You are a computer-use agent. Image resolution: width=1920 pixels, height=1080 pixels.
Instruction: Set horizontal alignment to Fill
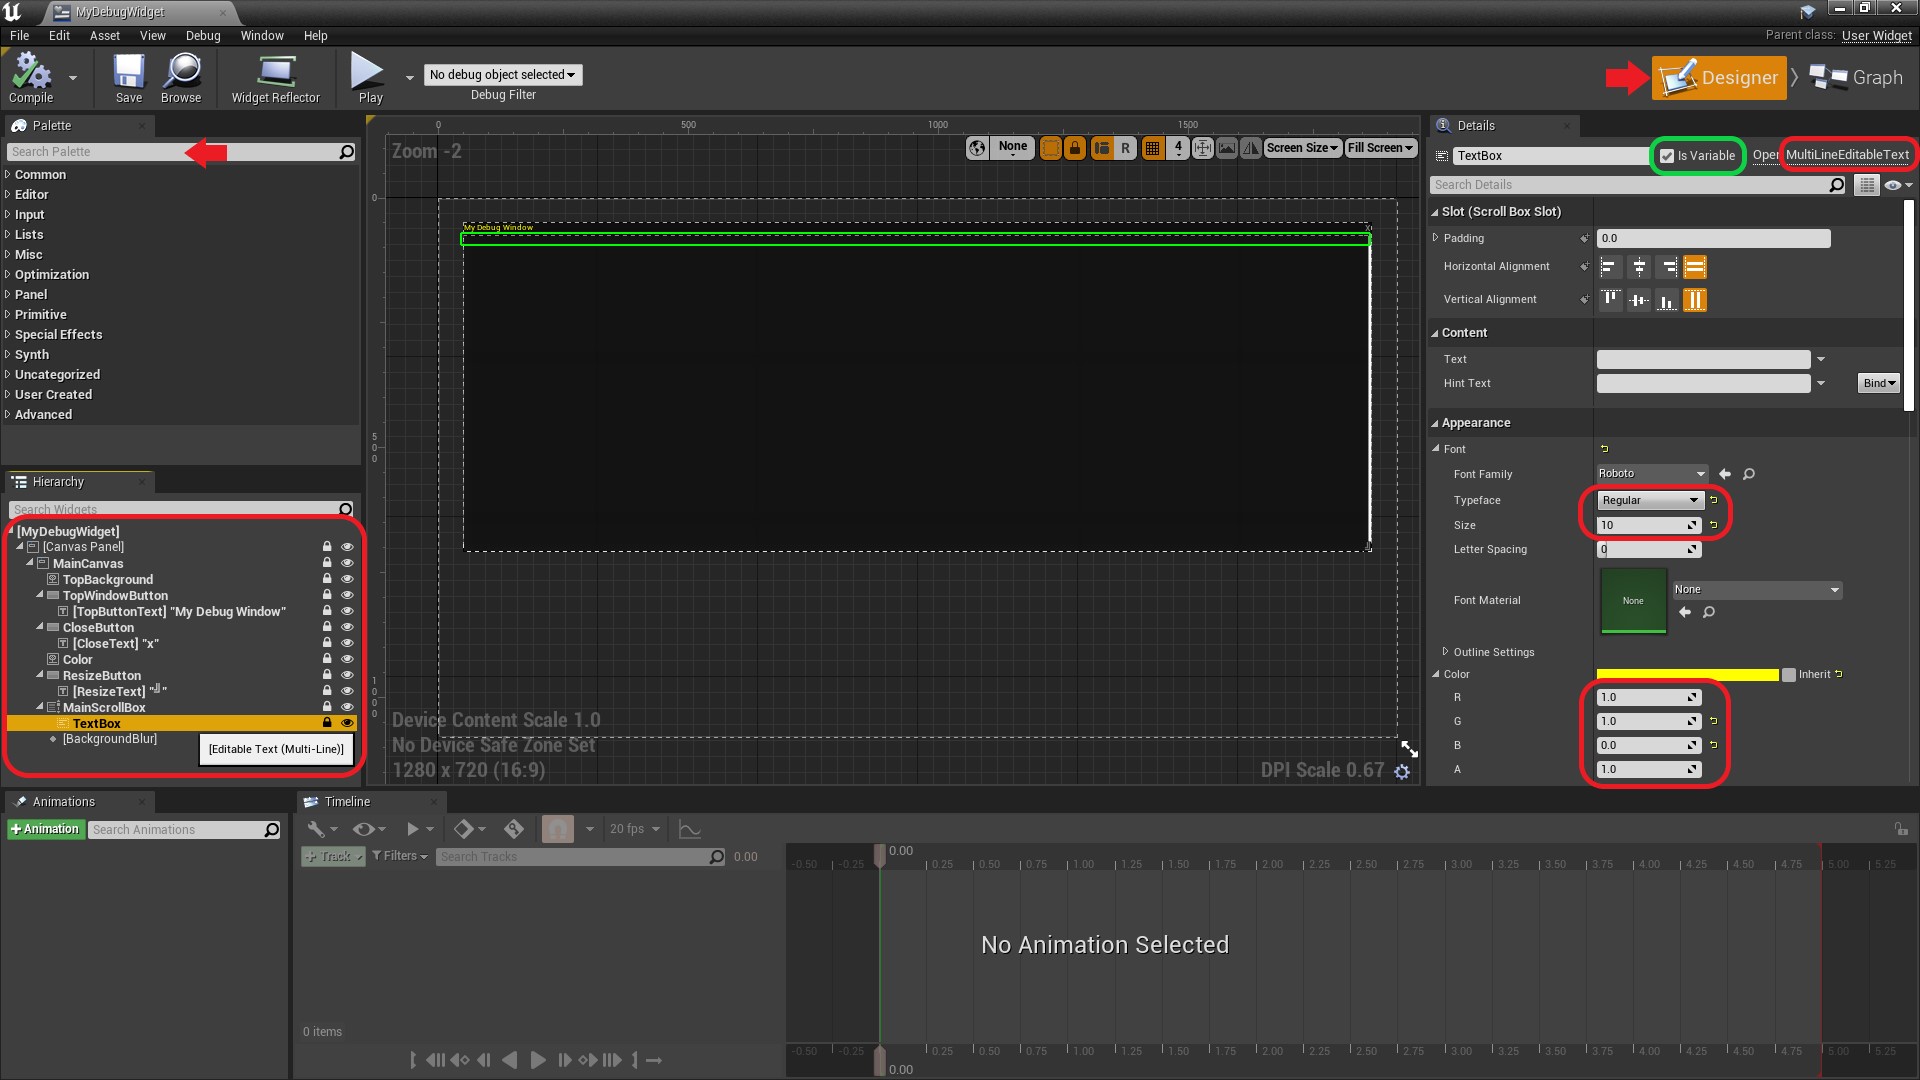pos(1695,267)
